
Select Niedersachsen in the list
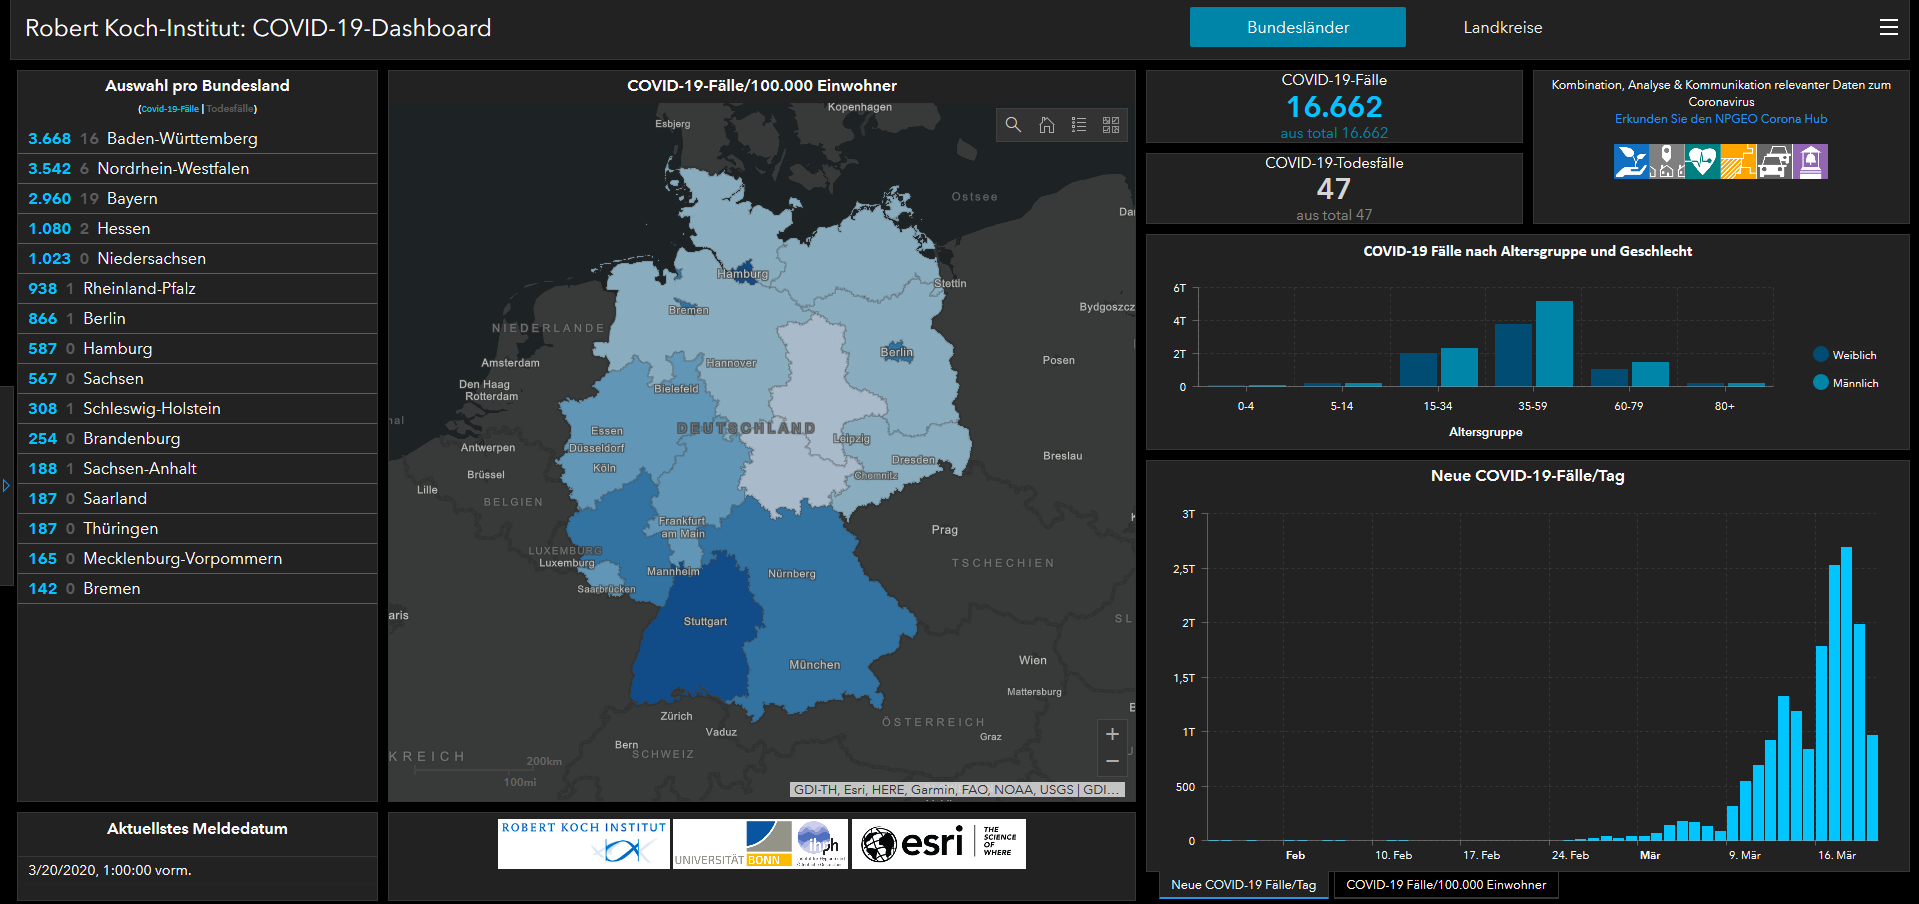(197, 258)
